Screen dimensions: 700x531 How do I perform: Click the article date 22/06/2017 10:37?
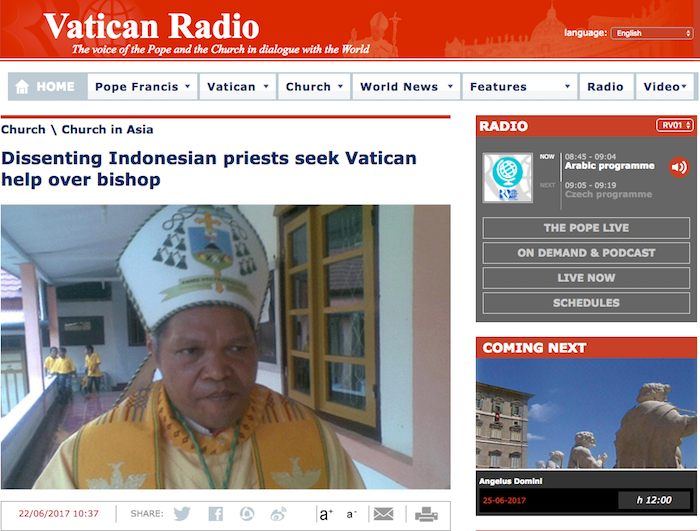pos(58,514)
